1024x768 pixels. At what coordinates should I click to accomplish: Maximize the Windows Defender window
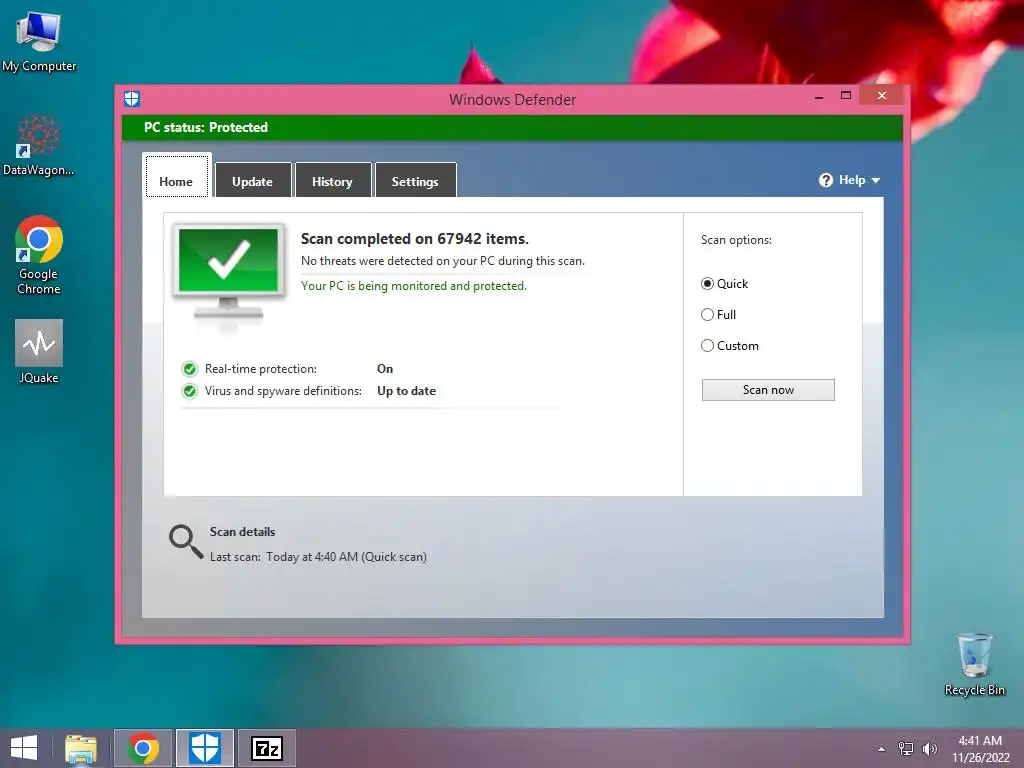(846, 96)
